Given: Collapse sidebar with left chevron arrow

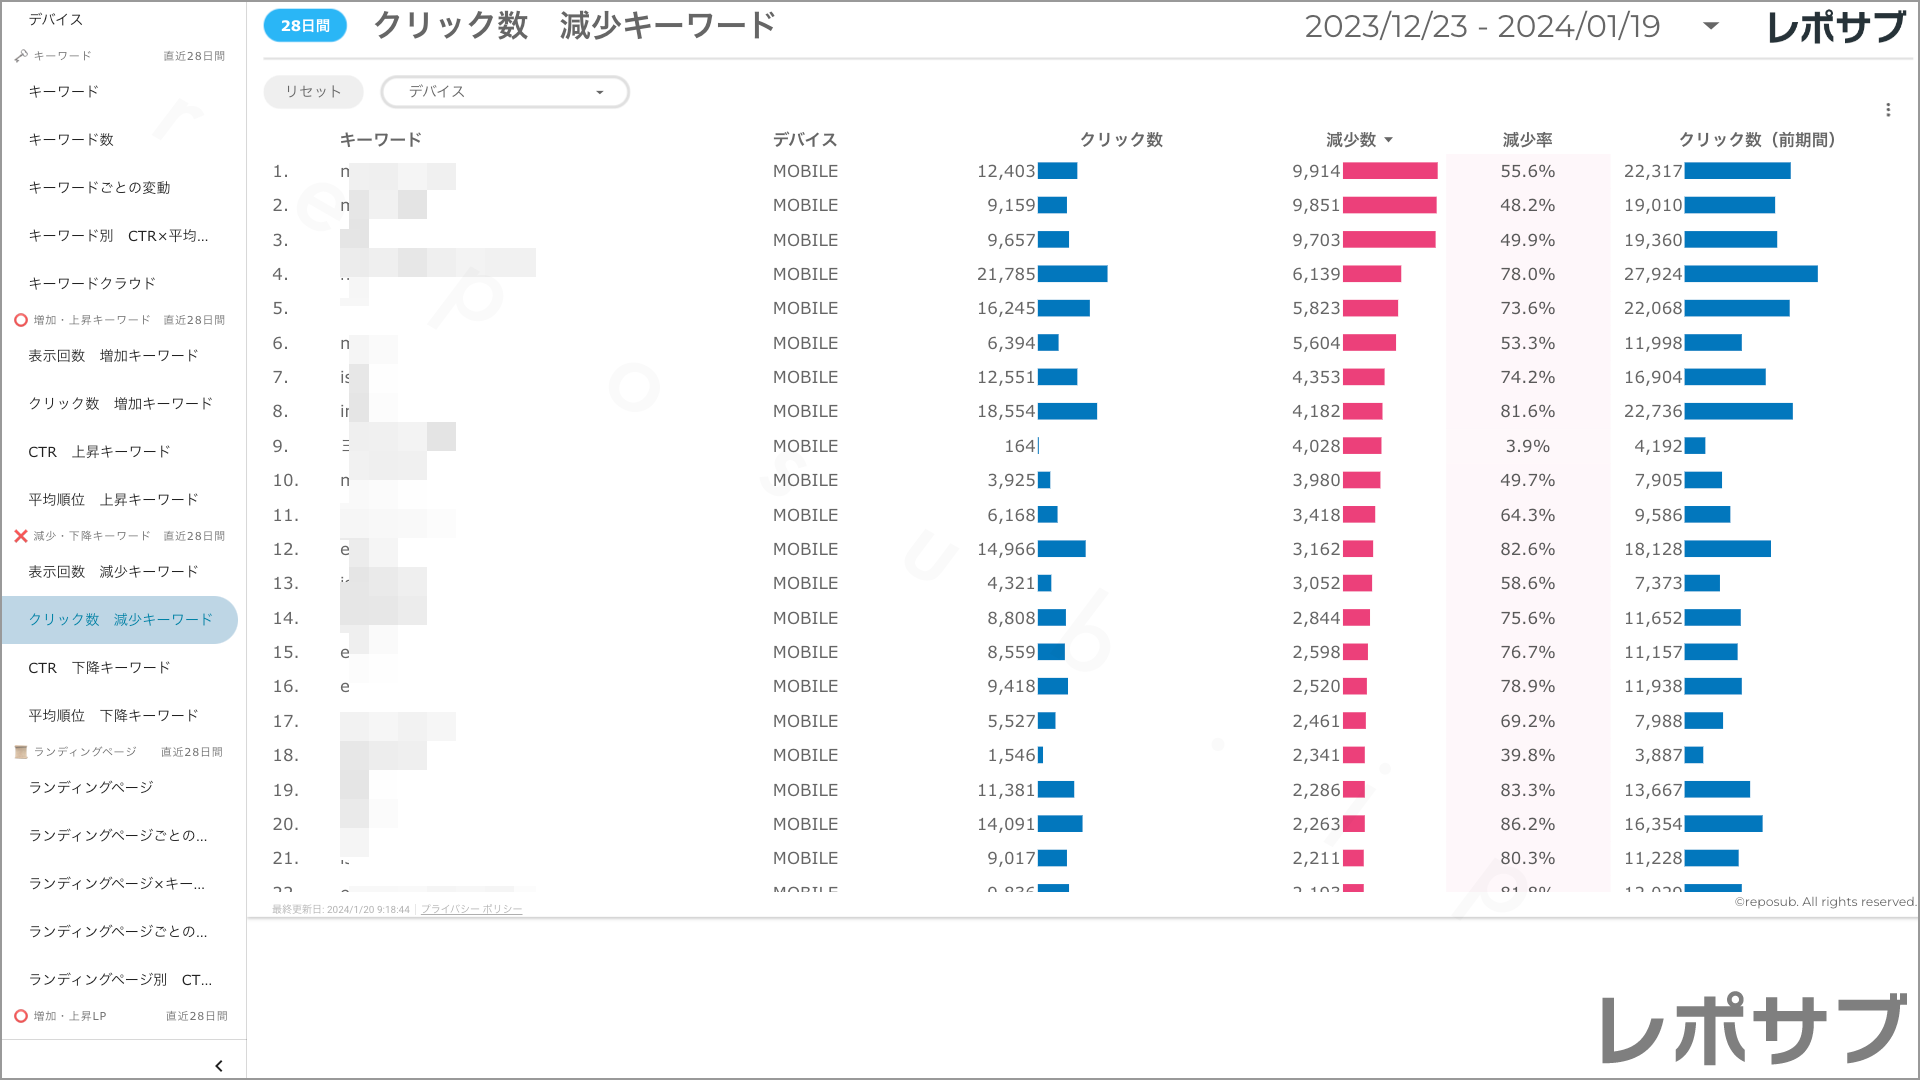Looking at the screenshot, I should click(219, 1066).
